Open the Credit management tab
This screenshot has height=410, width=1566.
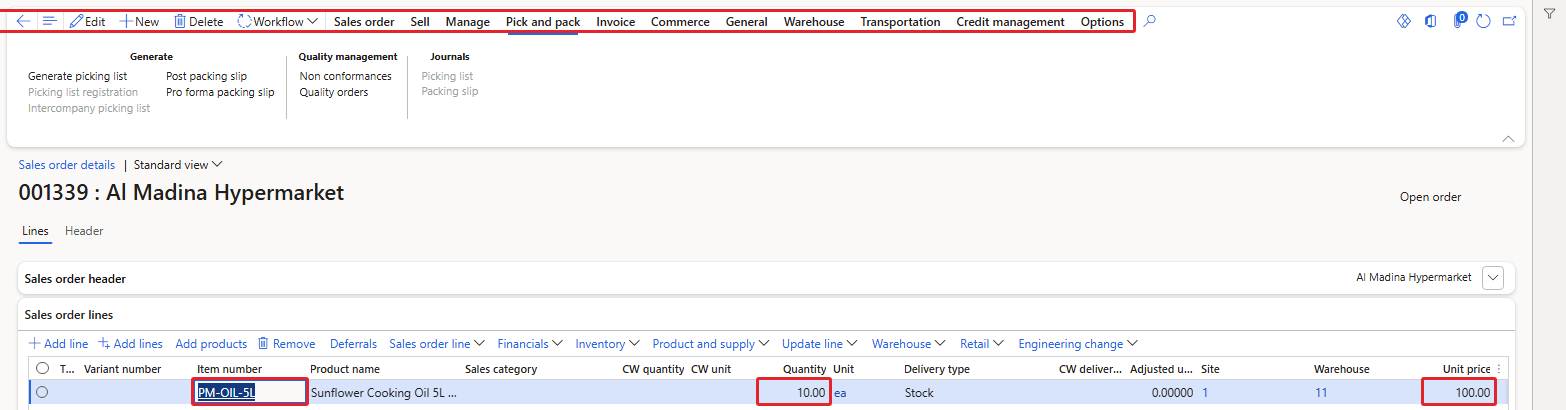click(x=1010, y=22)
